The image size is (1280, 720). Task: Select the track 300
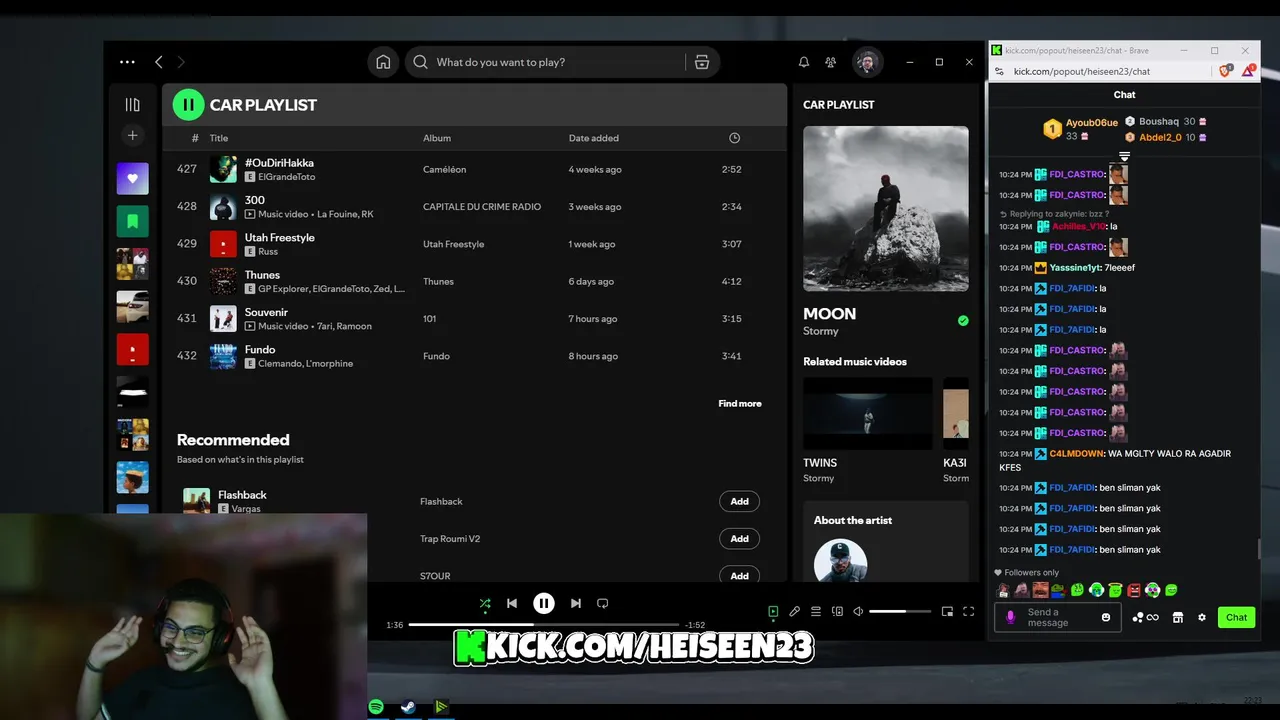tap(255, 200)
